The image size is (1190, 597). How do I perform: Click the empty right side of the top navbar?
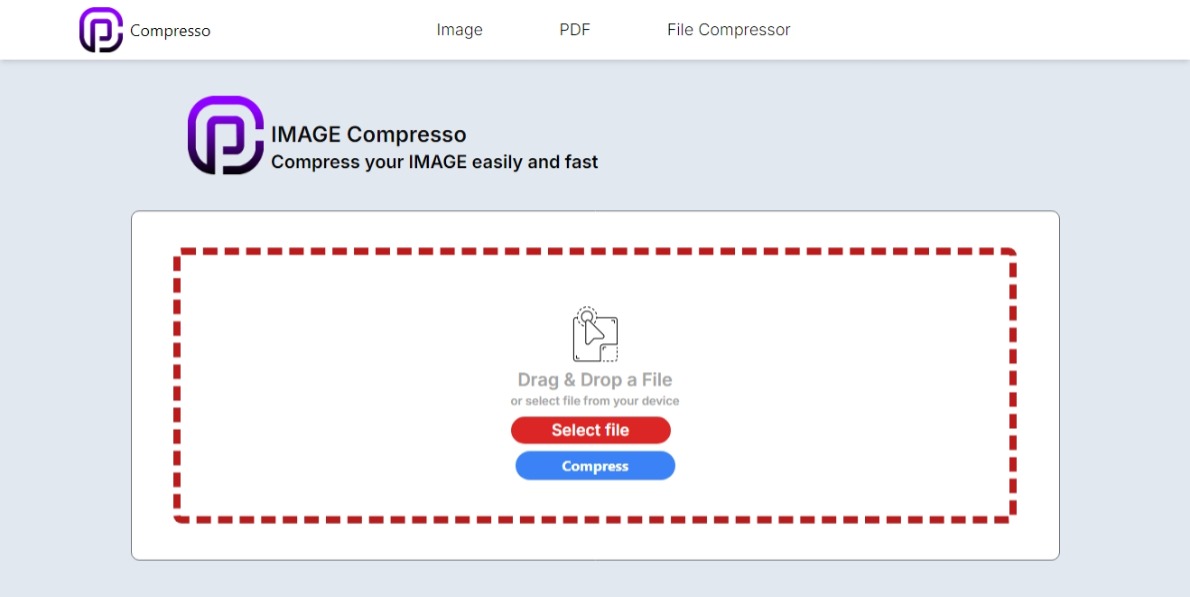coord(1000,30)
